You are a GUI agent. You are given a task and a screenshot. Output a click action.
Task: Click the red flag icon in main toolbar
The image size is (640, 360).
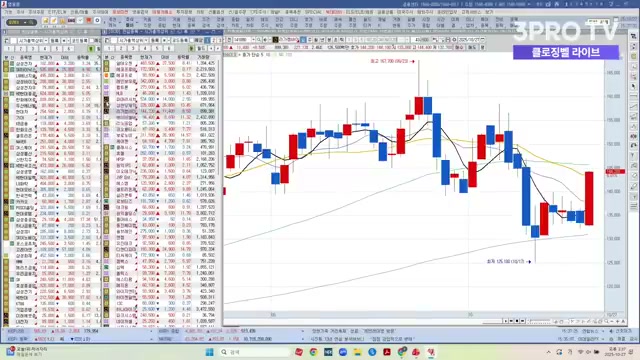pos(89,20)
